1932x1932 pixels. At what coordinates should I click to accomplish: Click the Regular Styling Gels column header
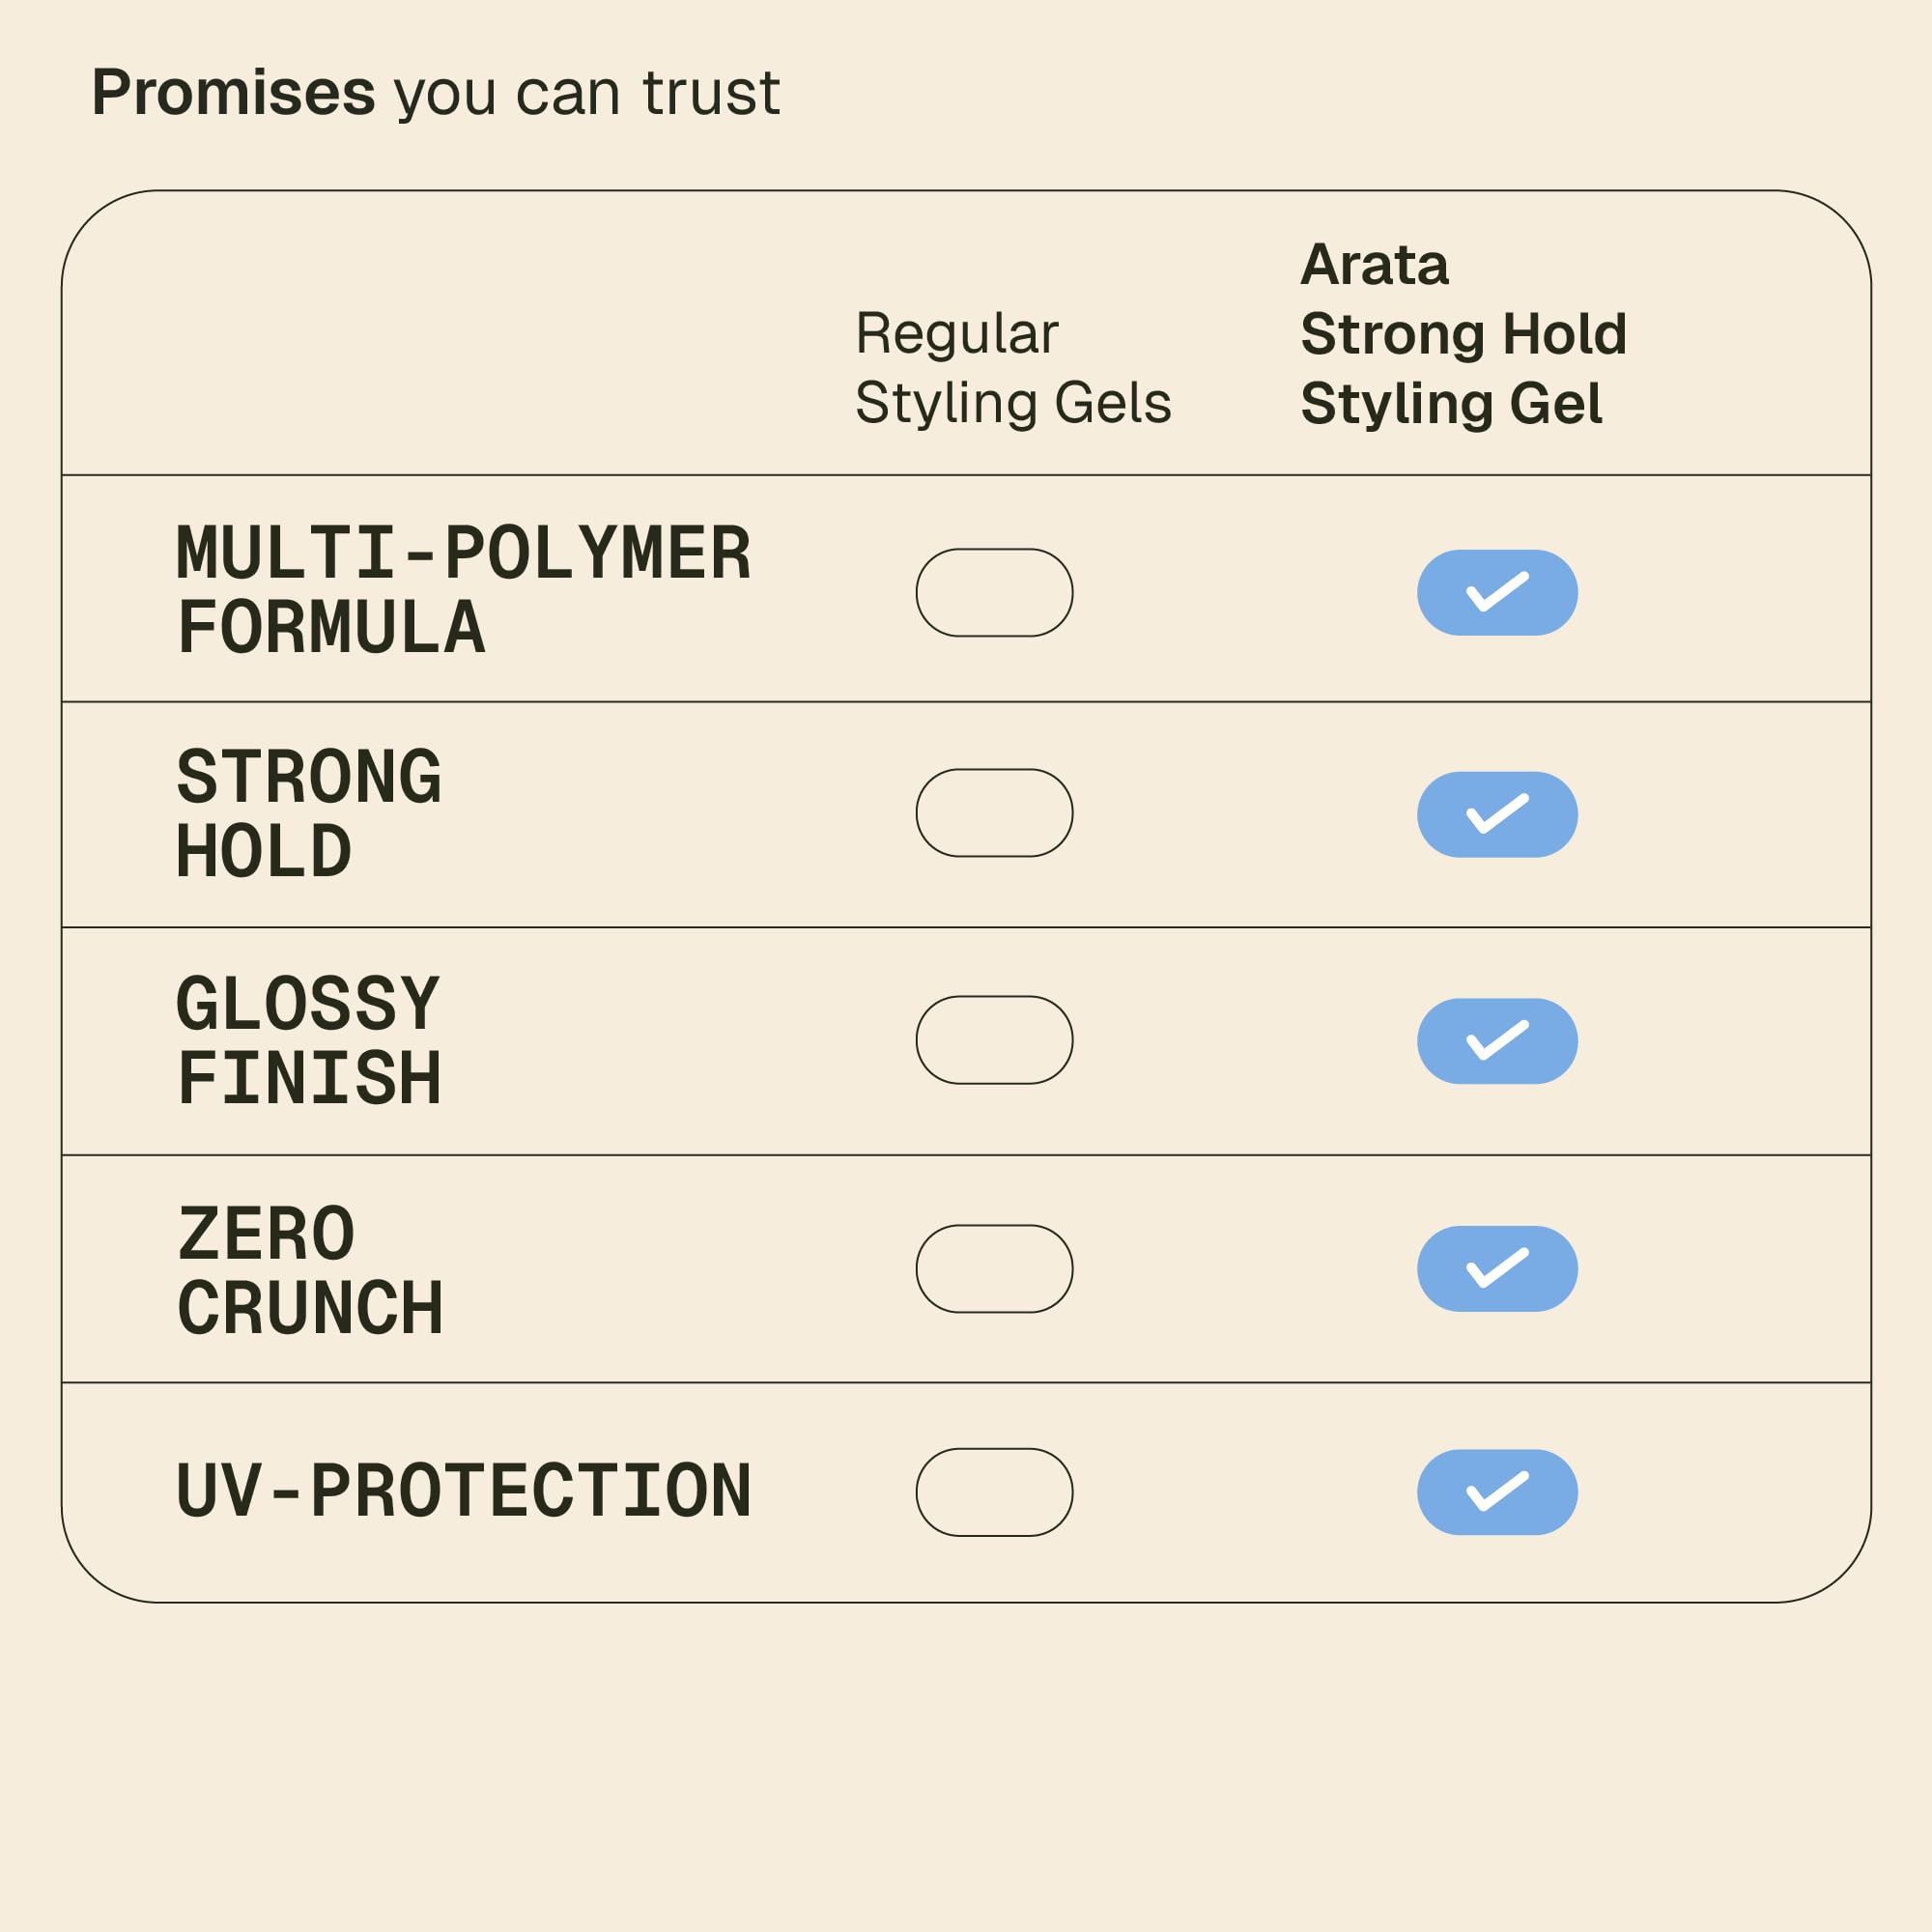(x=1012, y=368)
